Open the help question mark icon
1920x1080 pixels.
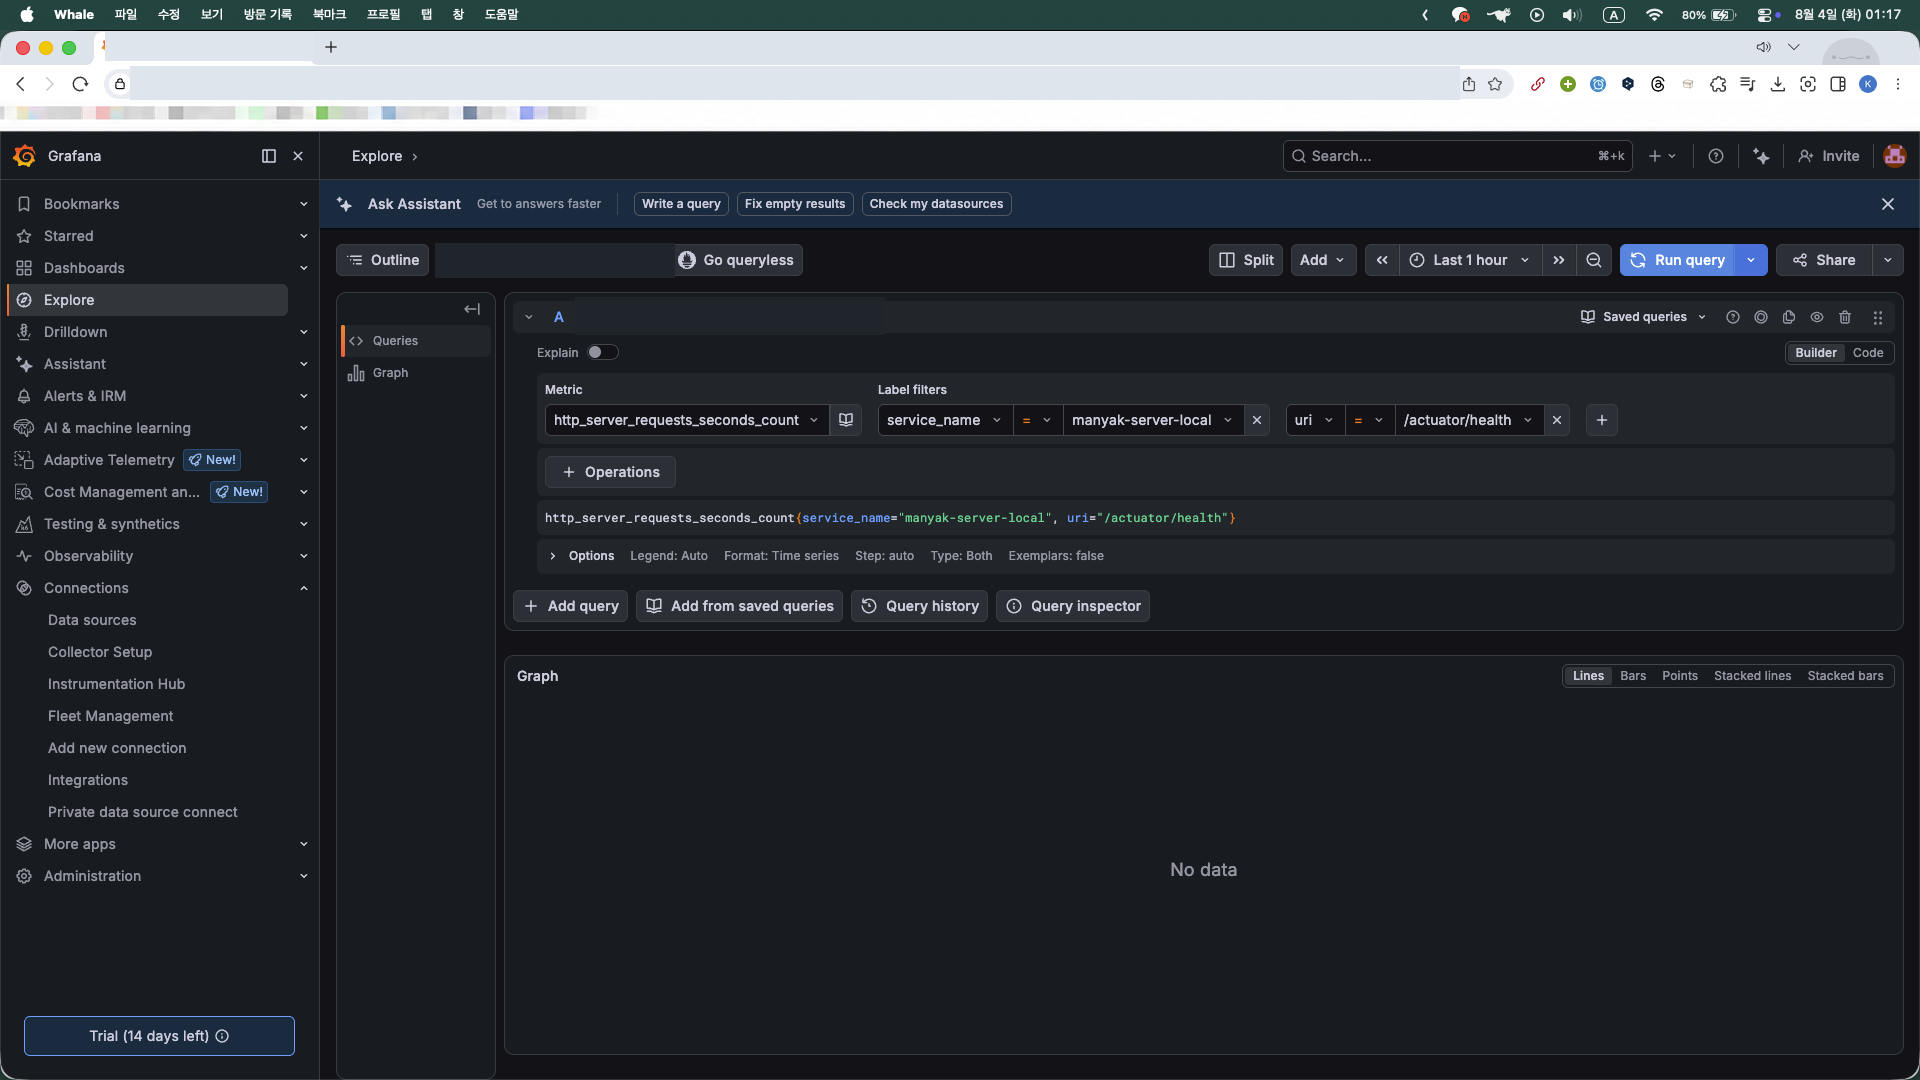[x=1716, y=156]
